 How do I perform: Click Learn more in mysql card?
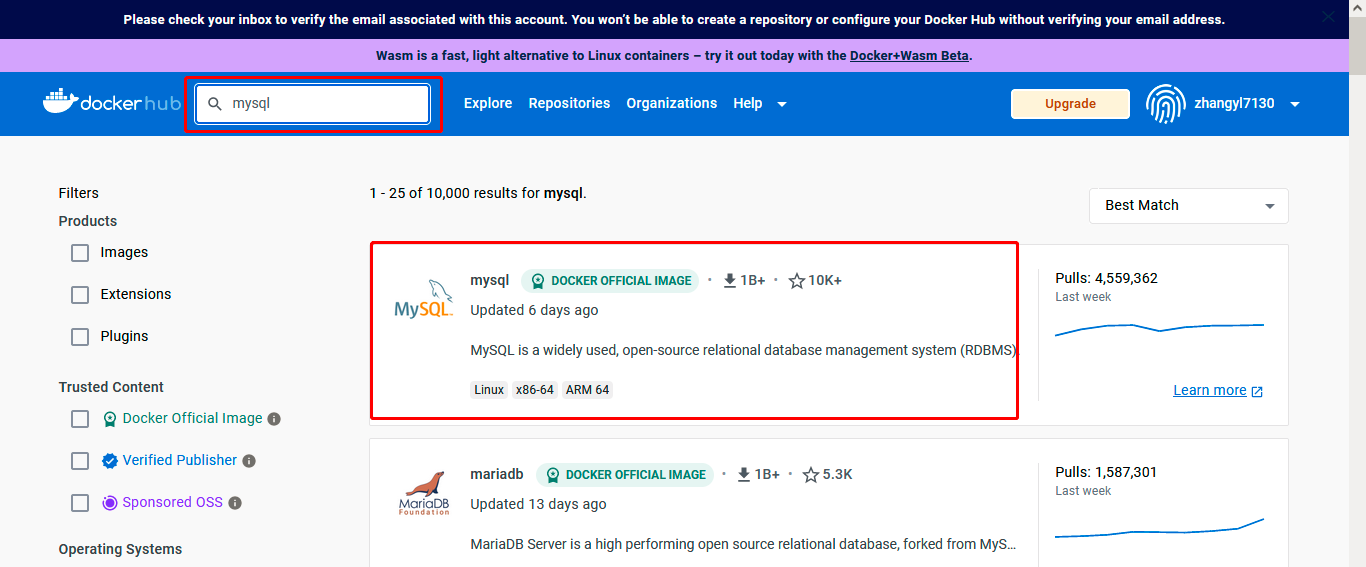1210,391
